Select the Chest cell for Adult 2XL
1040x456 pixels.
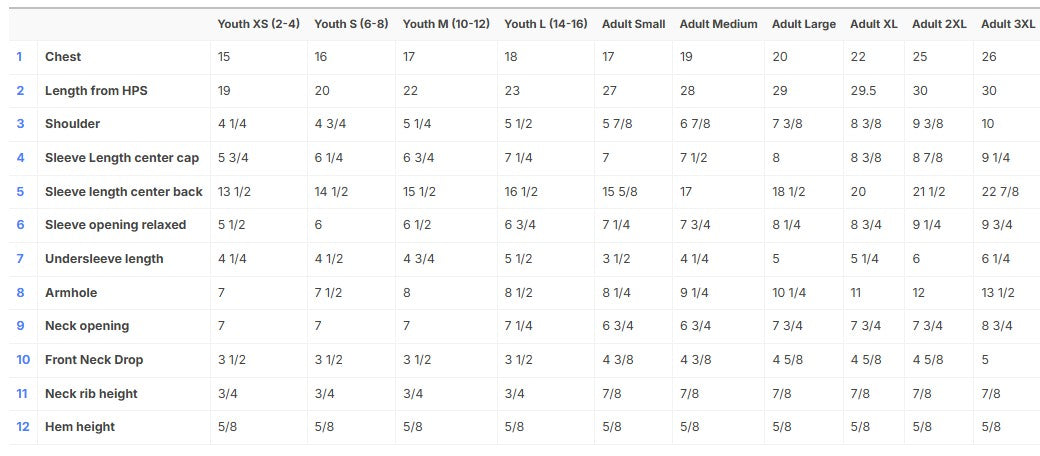(x=920, y=57)
